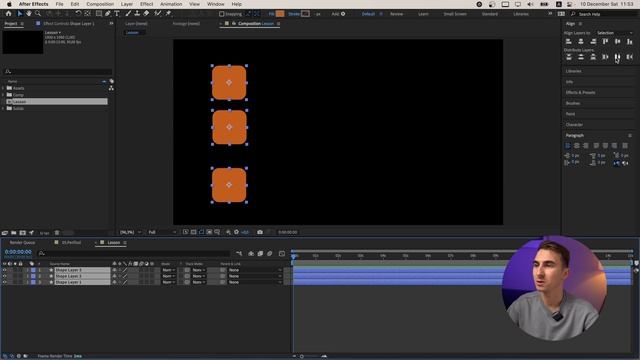Expand the Effects & Presets panel

tap(580, 93)
